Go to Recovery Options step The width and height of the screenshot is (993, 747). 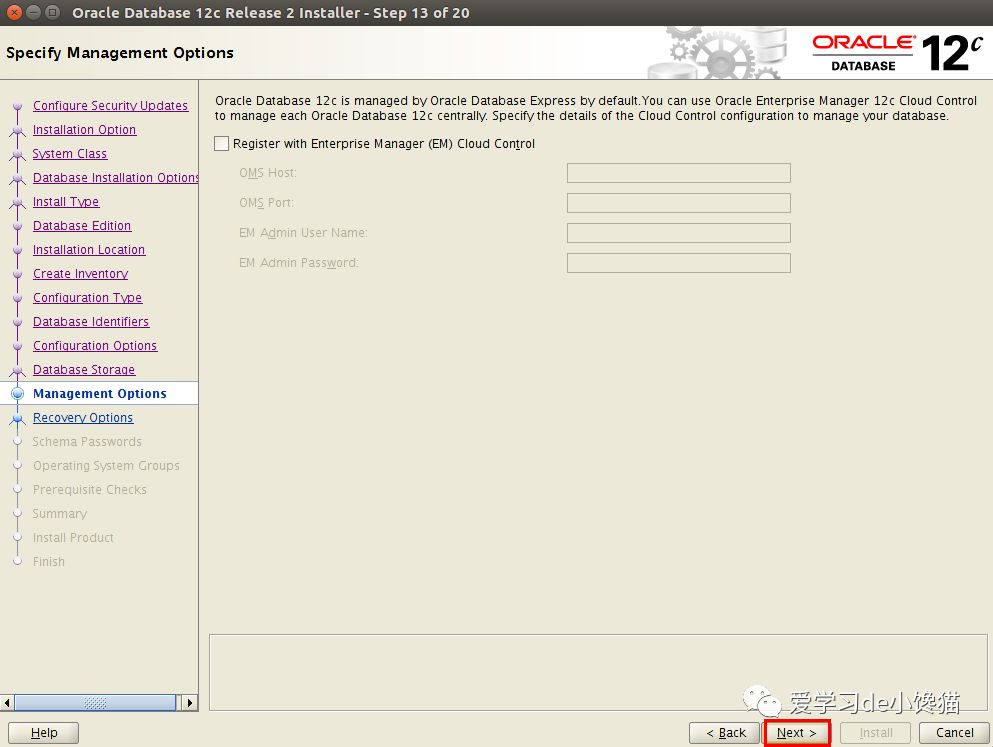coord(83,418)
